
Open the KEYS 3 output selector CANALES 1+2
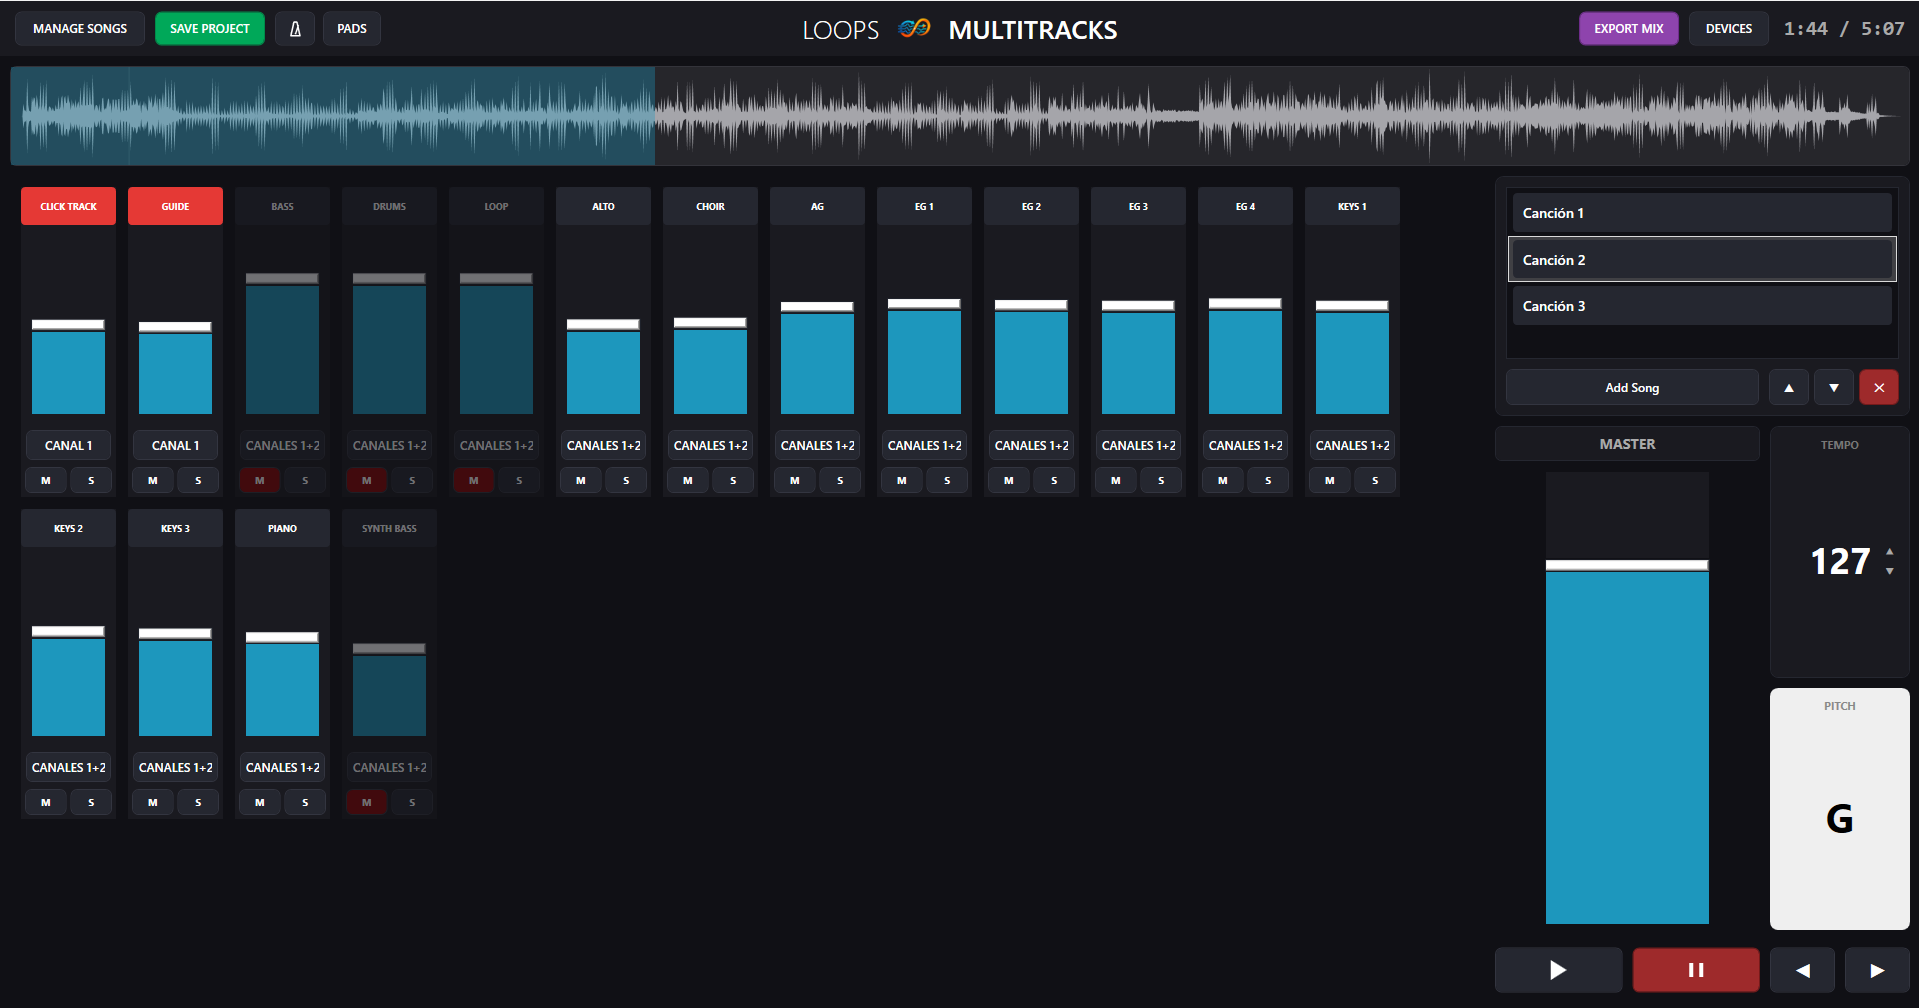pos(175,768)
